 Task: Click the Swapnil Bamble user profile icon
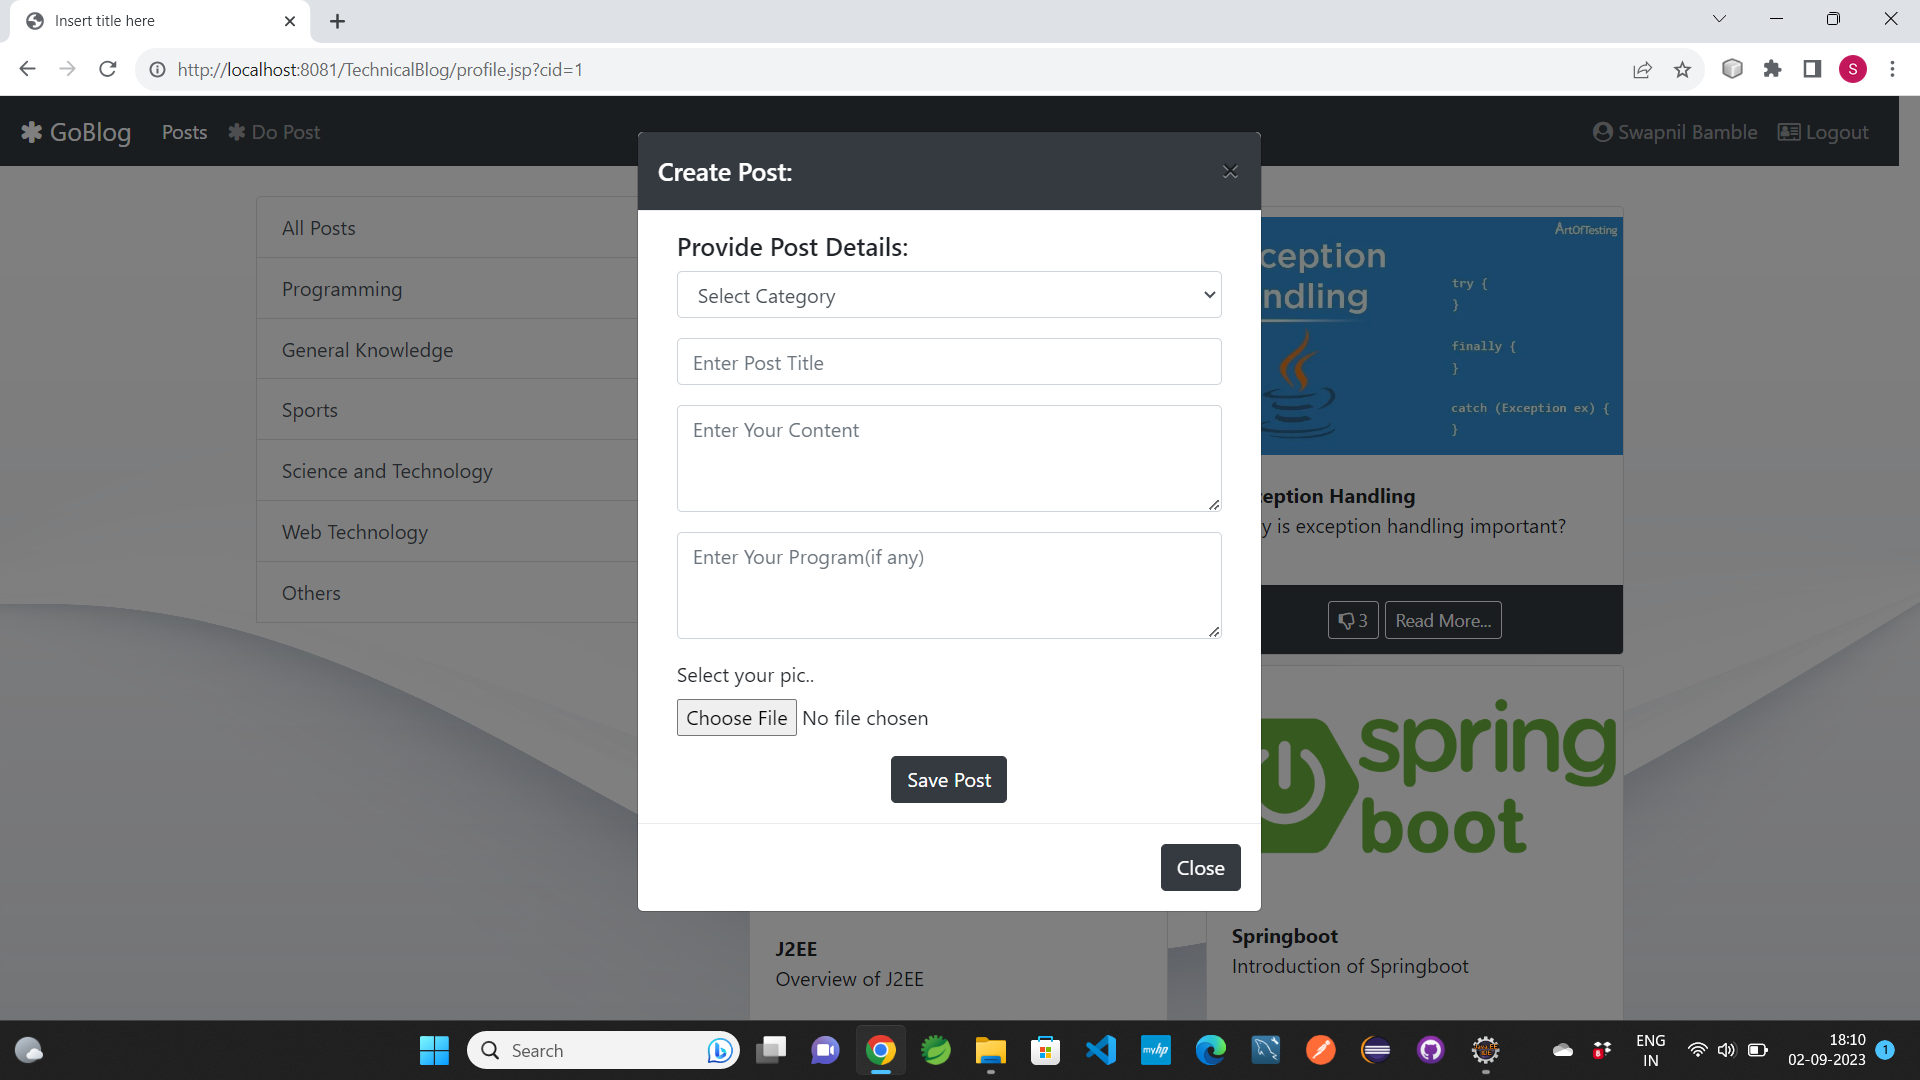coord(1602,132)
